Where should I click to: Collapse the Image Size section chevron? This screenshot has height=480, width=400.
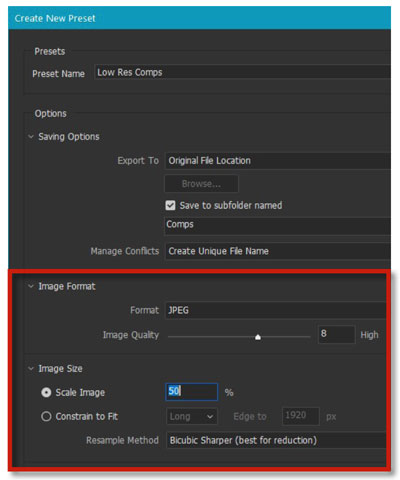pos(31,369)
